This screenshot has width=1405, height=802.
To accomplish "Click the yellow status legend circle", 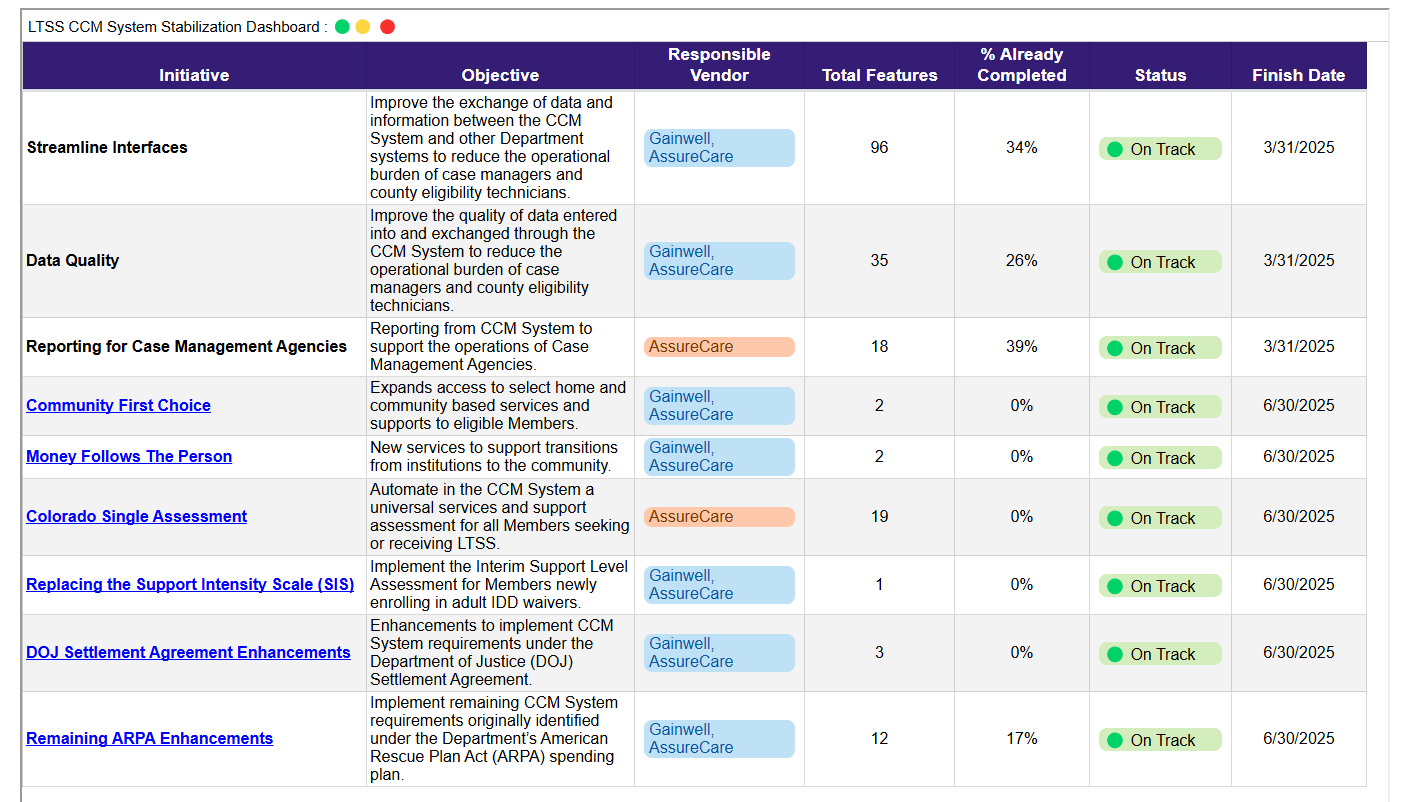I will [364, 26].
